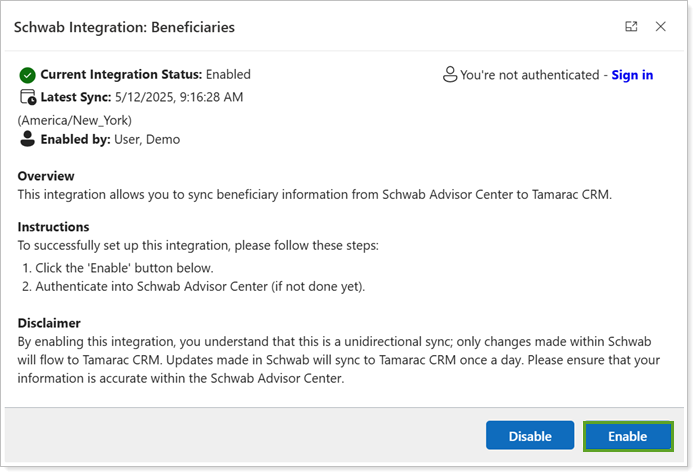This screenshot has height=476, width=697.
Task: Open the Sign in link
Action: click(632, 75)
